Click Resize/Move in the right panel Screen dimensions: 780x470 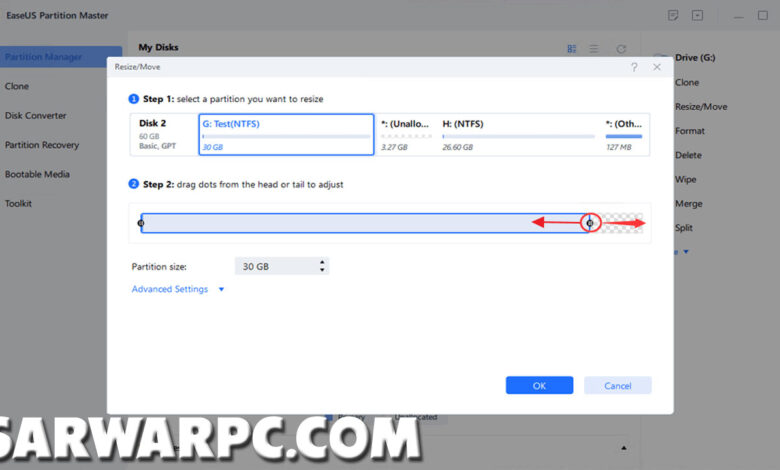(701, 107)
